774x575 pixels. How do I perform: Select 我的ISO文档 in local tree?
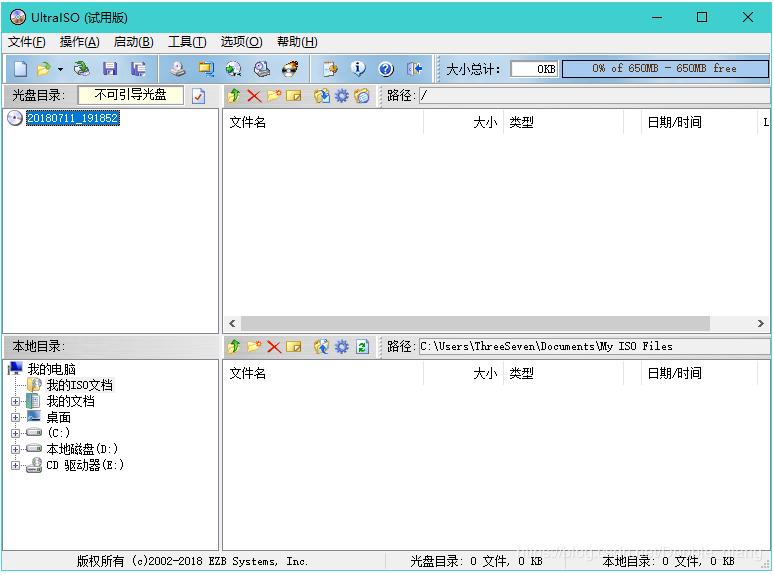pyautogui.click(x=80, y=385)
